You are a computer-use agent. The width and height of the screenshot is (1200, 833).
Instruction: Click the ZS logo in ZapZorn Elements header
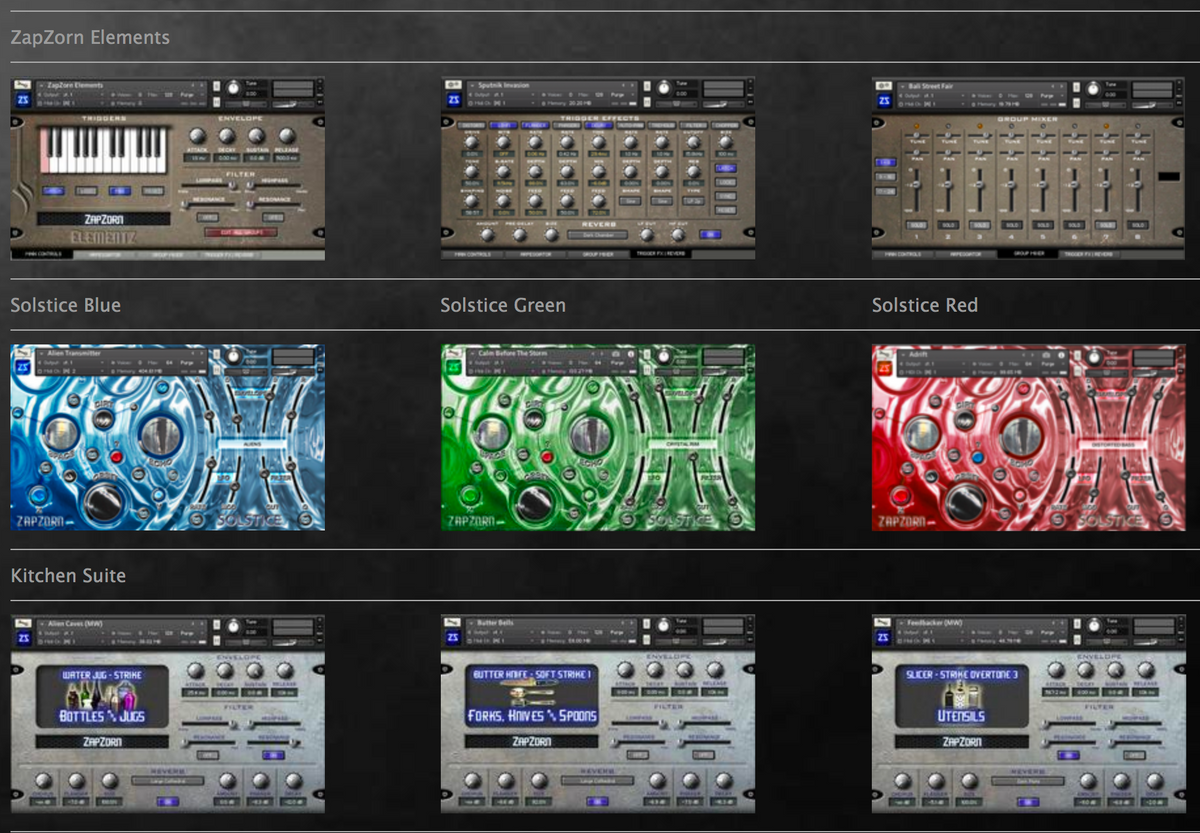(x=23, y=99)
